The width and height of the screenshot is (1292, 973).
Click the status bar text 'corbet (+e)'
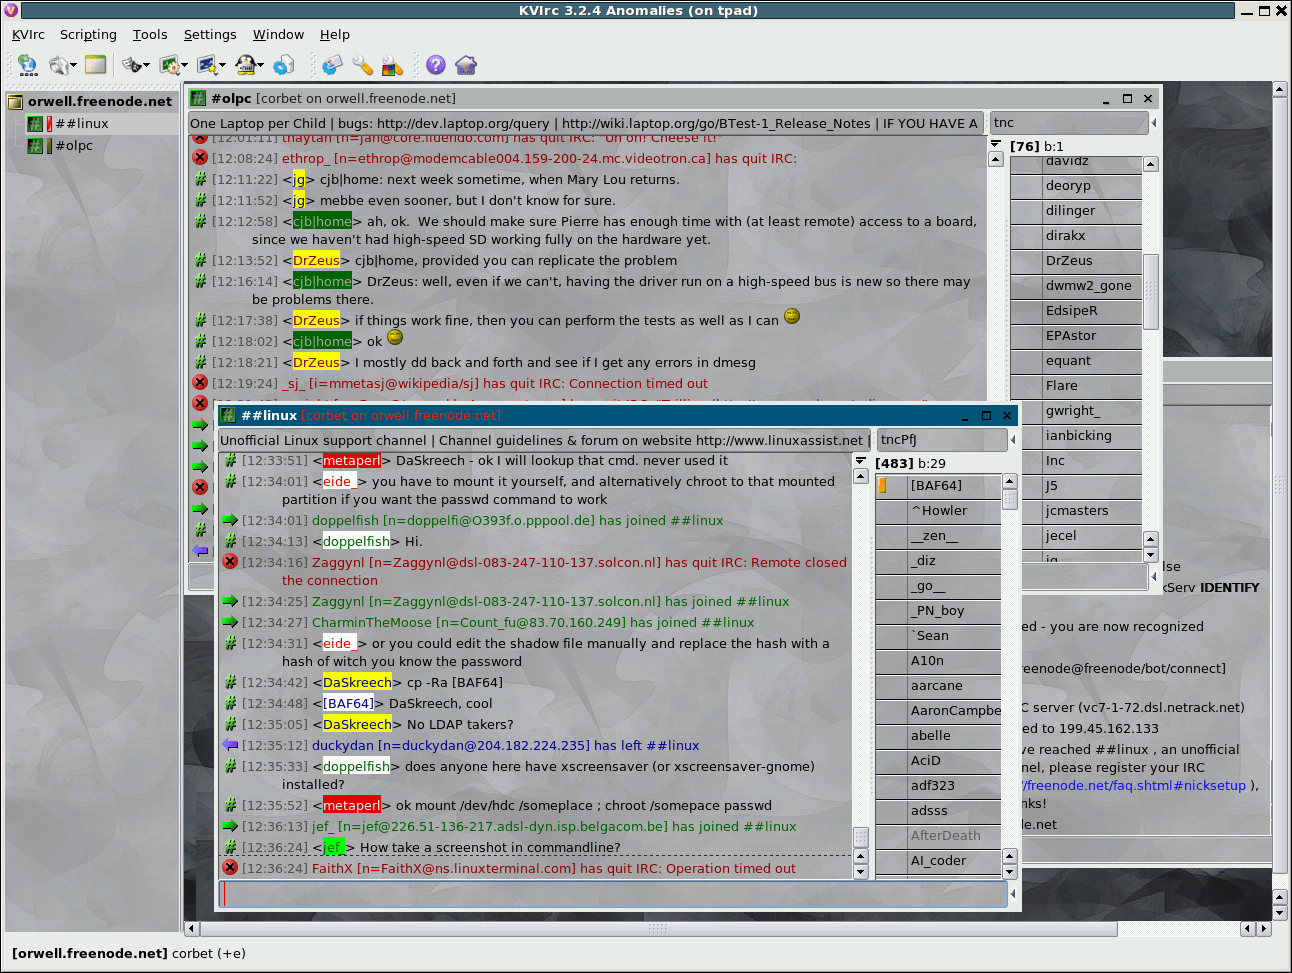click(209, 953)
